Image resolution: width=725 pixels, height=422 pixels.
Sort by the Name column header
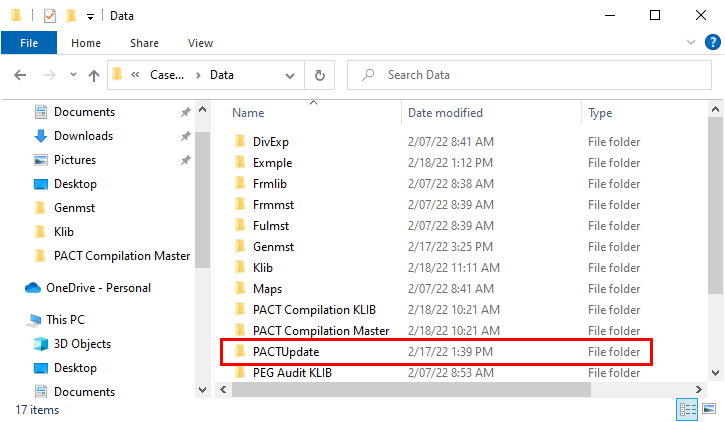[248, 113]
